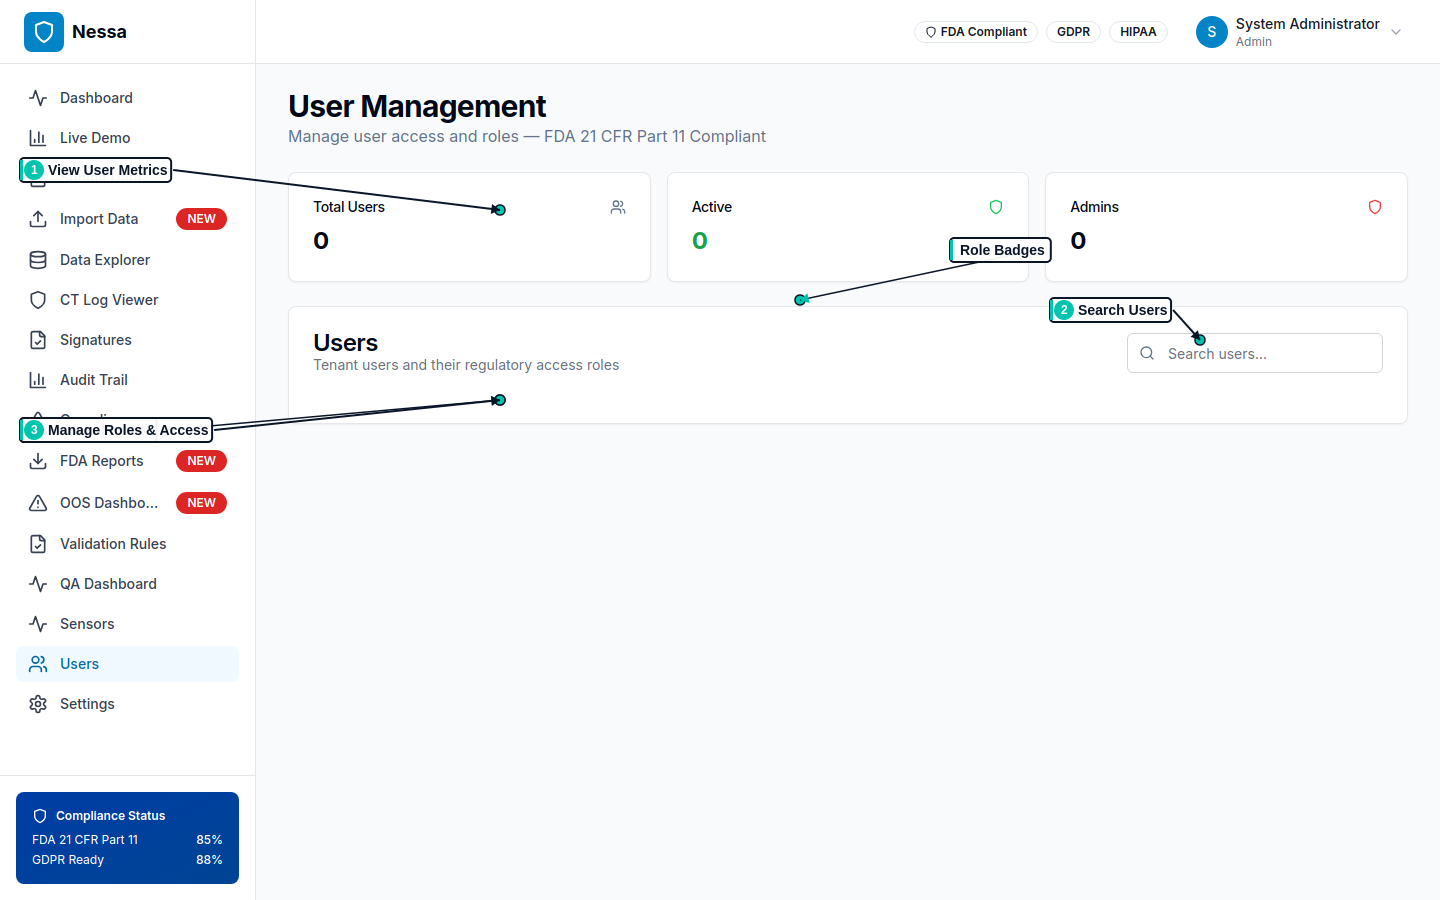1440x900 pixels.
Task: Select the Sensors sidebar item
Action: (x=85, y=623)
